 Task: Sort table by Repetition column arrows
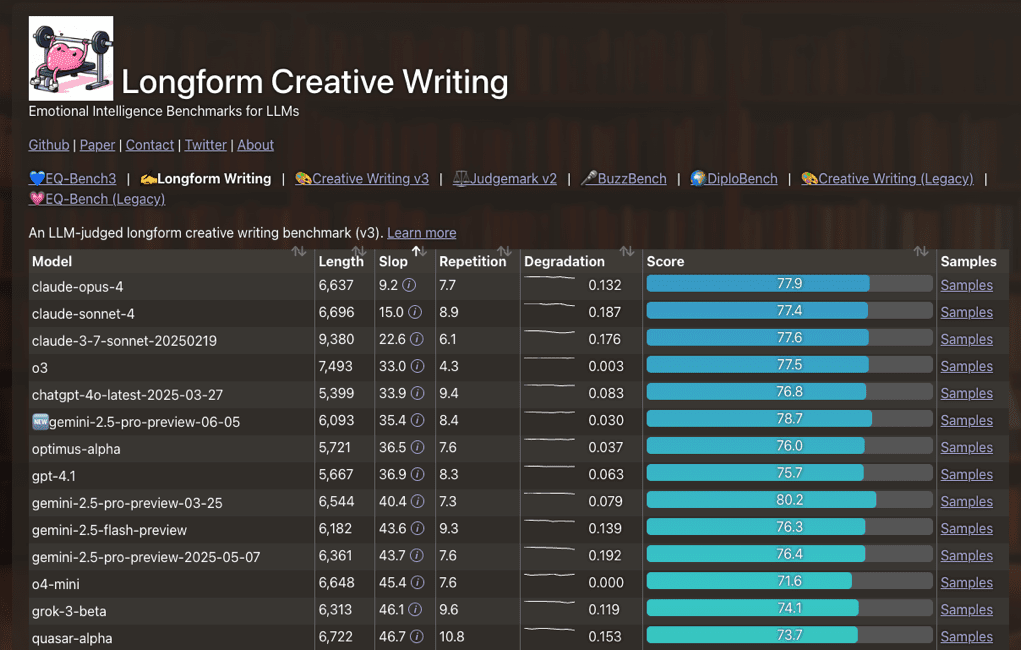click(x=504, y=252)
